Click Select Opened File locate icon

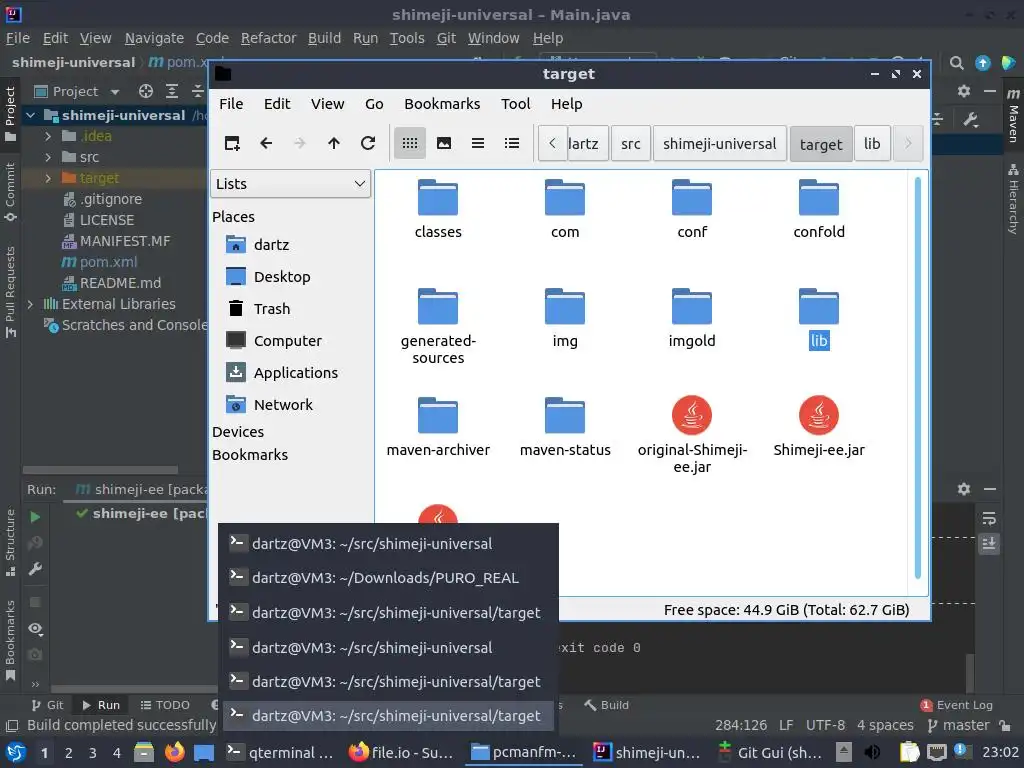coord(146,91)
